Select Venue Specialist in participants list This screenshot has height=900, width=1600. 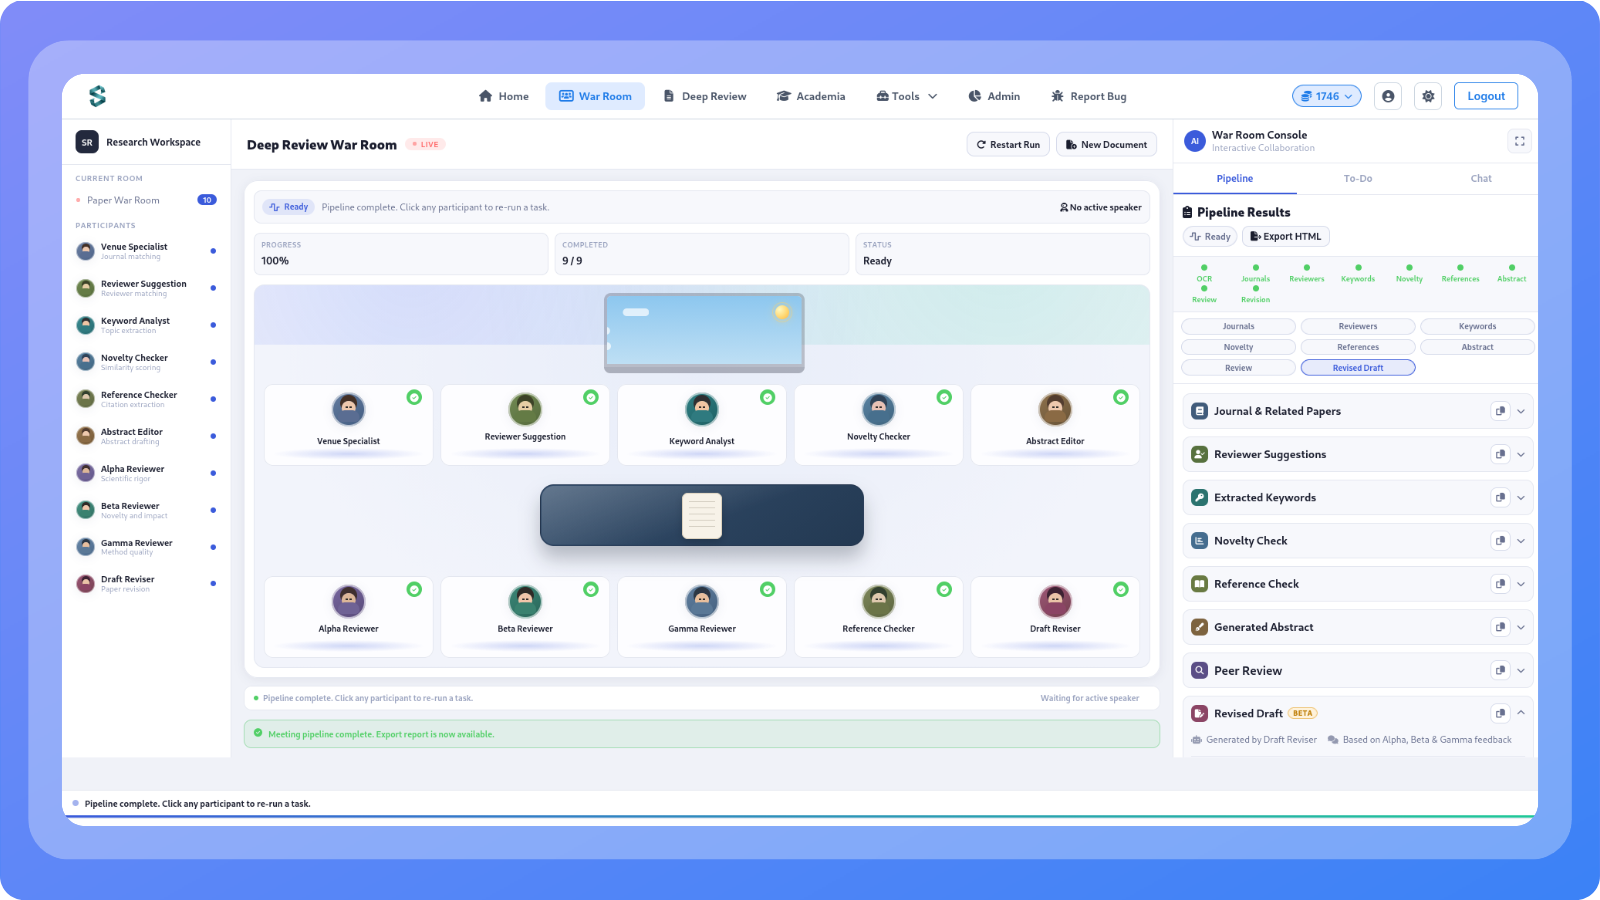[146, 251]
